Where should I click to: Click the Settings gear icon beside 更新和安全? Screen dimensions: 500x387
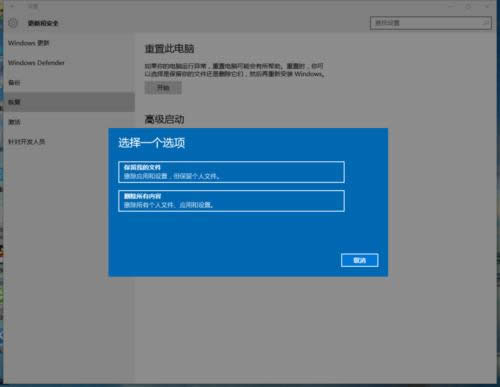13,23
